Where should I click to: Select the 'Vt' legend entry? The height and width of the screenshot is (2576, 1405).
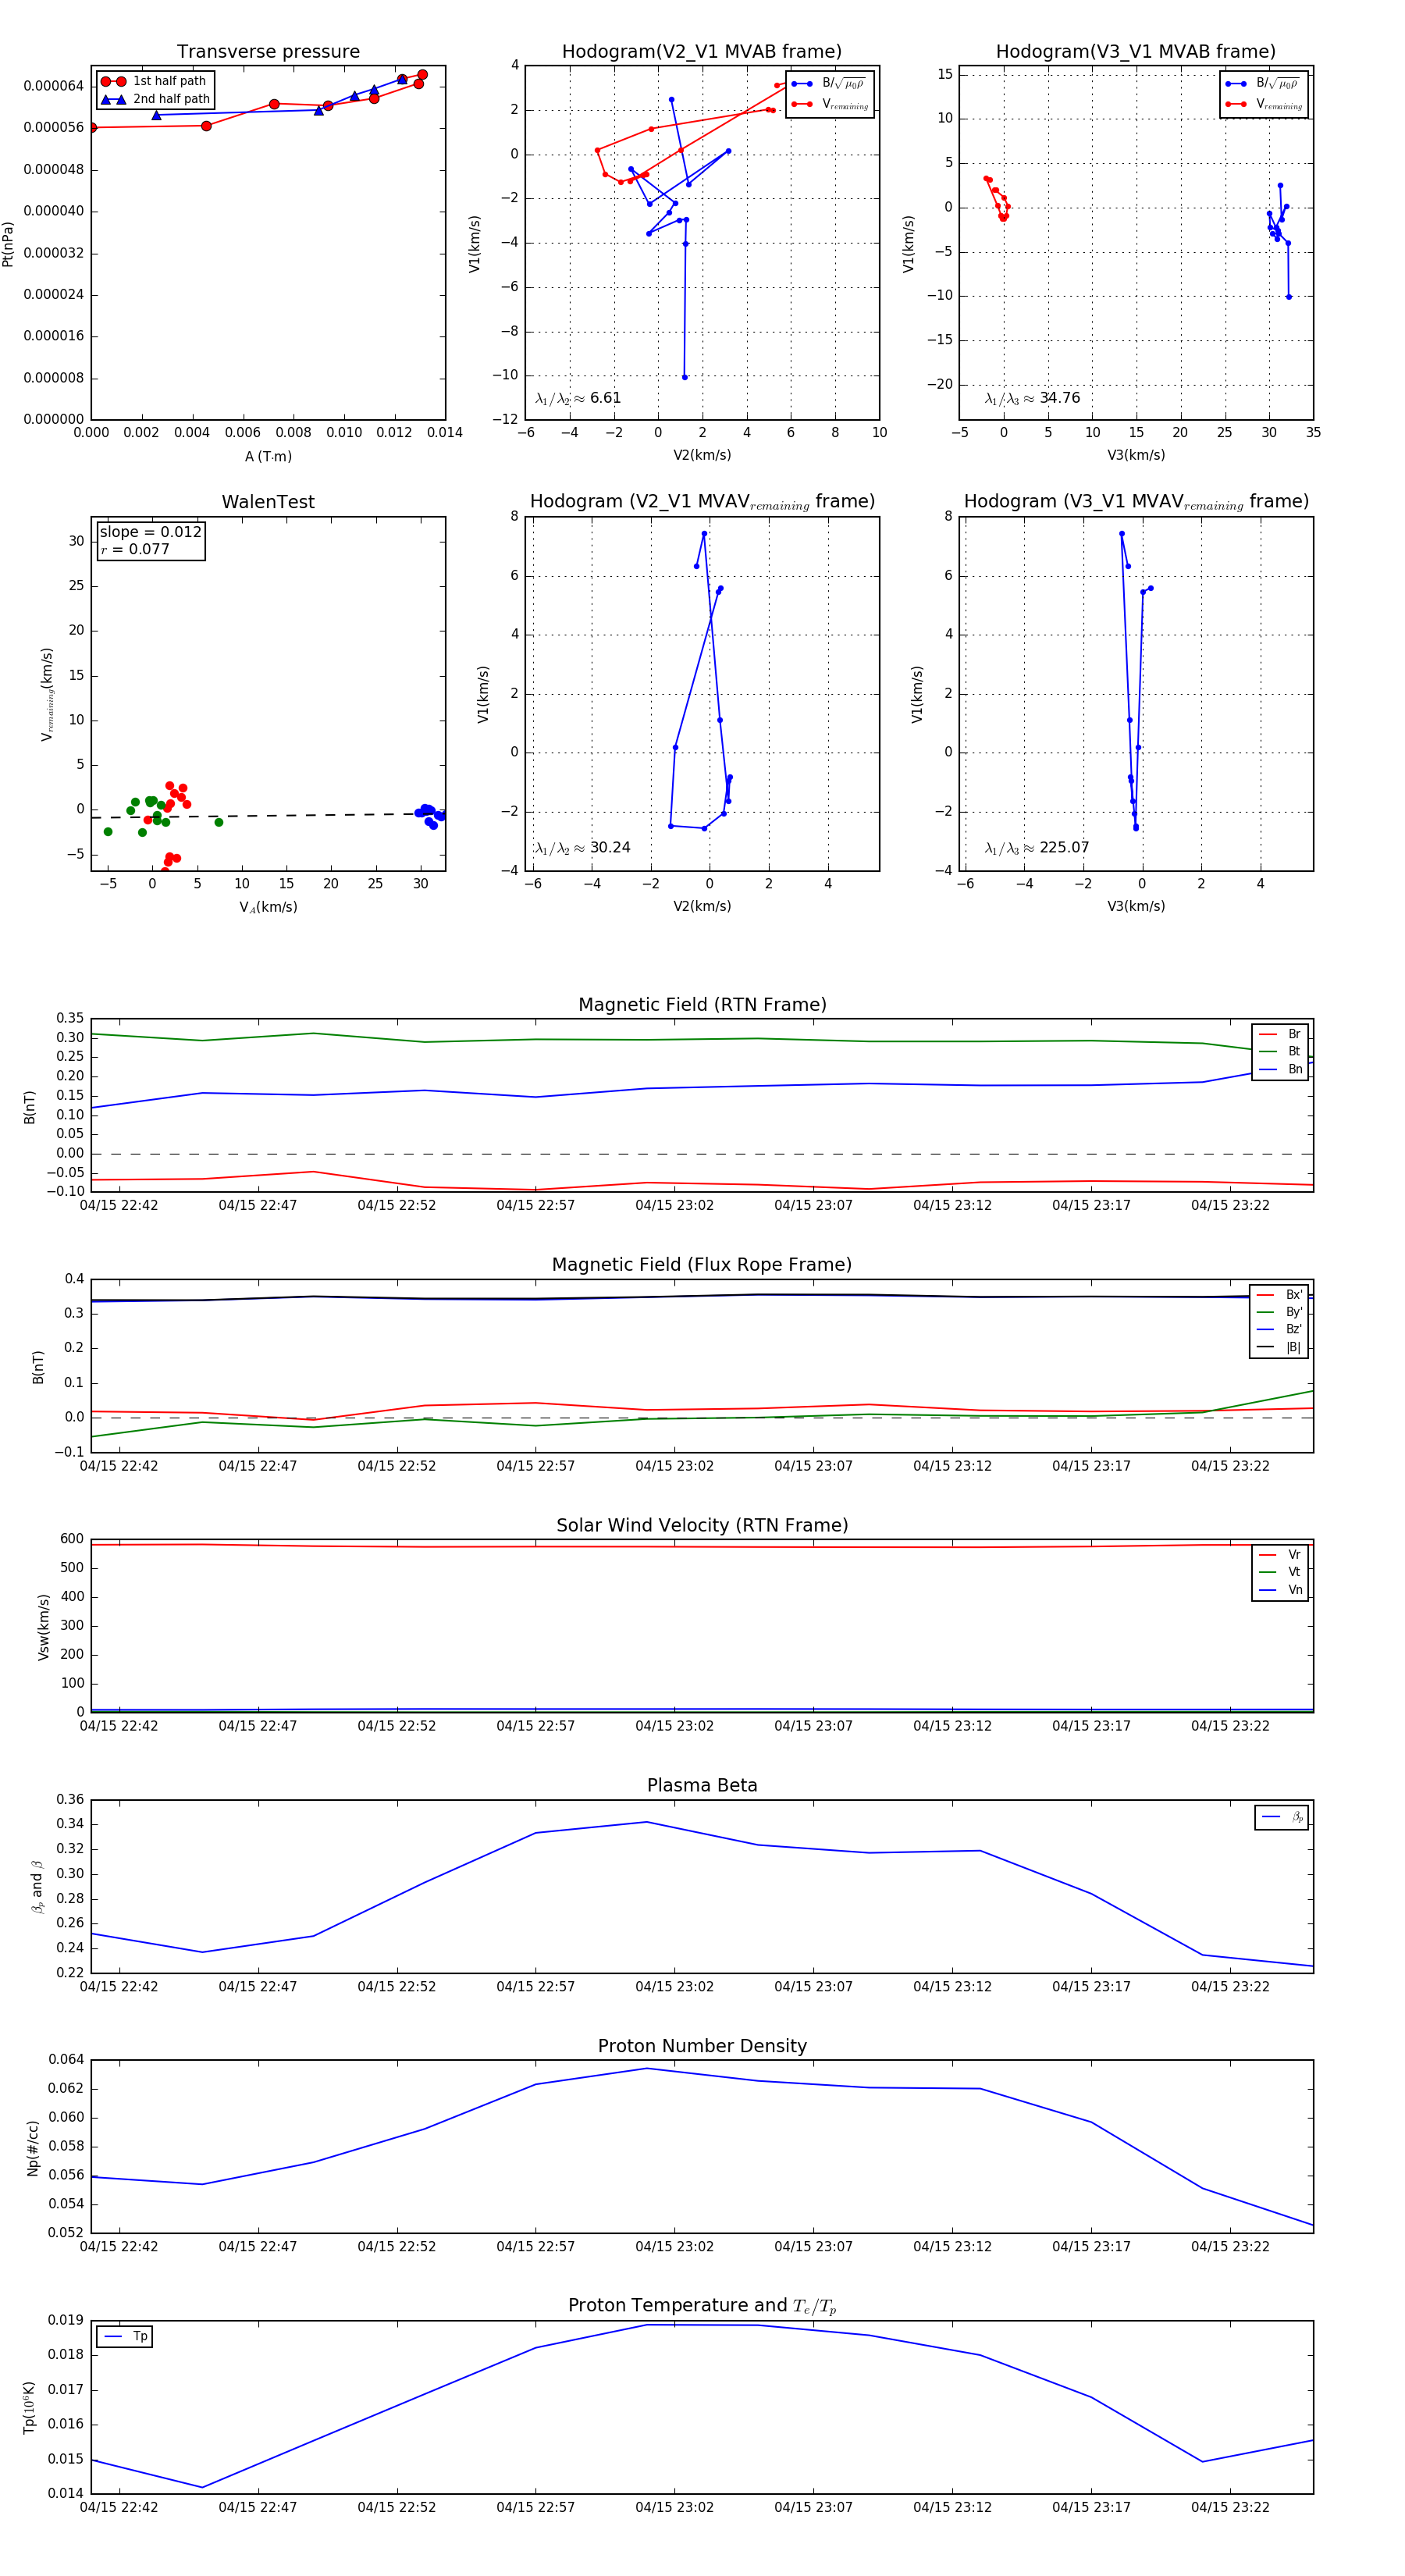click(x=1280, y=1572)
